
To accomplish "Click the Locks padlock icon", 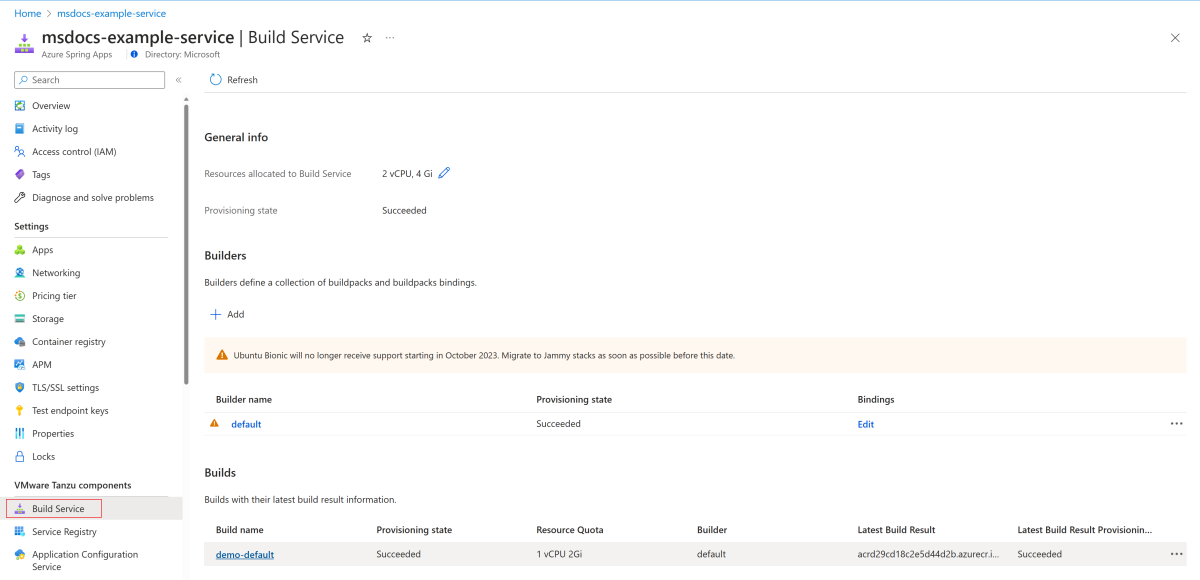I will [x=20, y=457].
